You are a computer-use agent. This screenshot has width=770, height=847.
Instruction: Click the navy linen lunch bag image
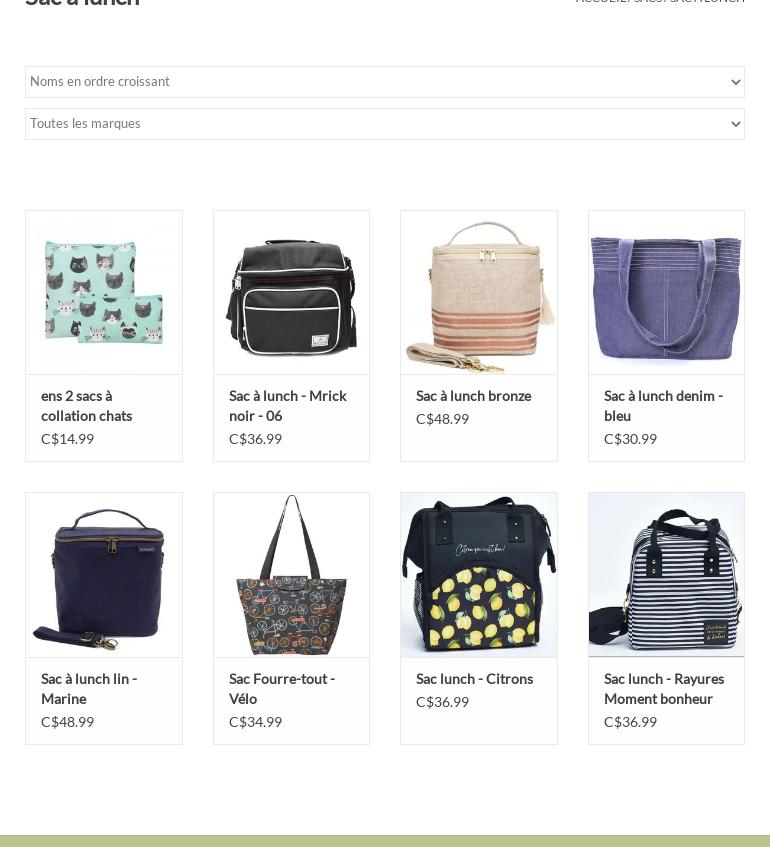point(104,575)
